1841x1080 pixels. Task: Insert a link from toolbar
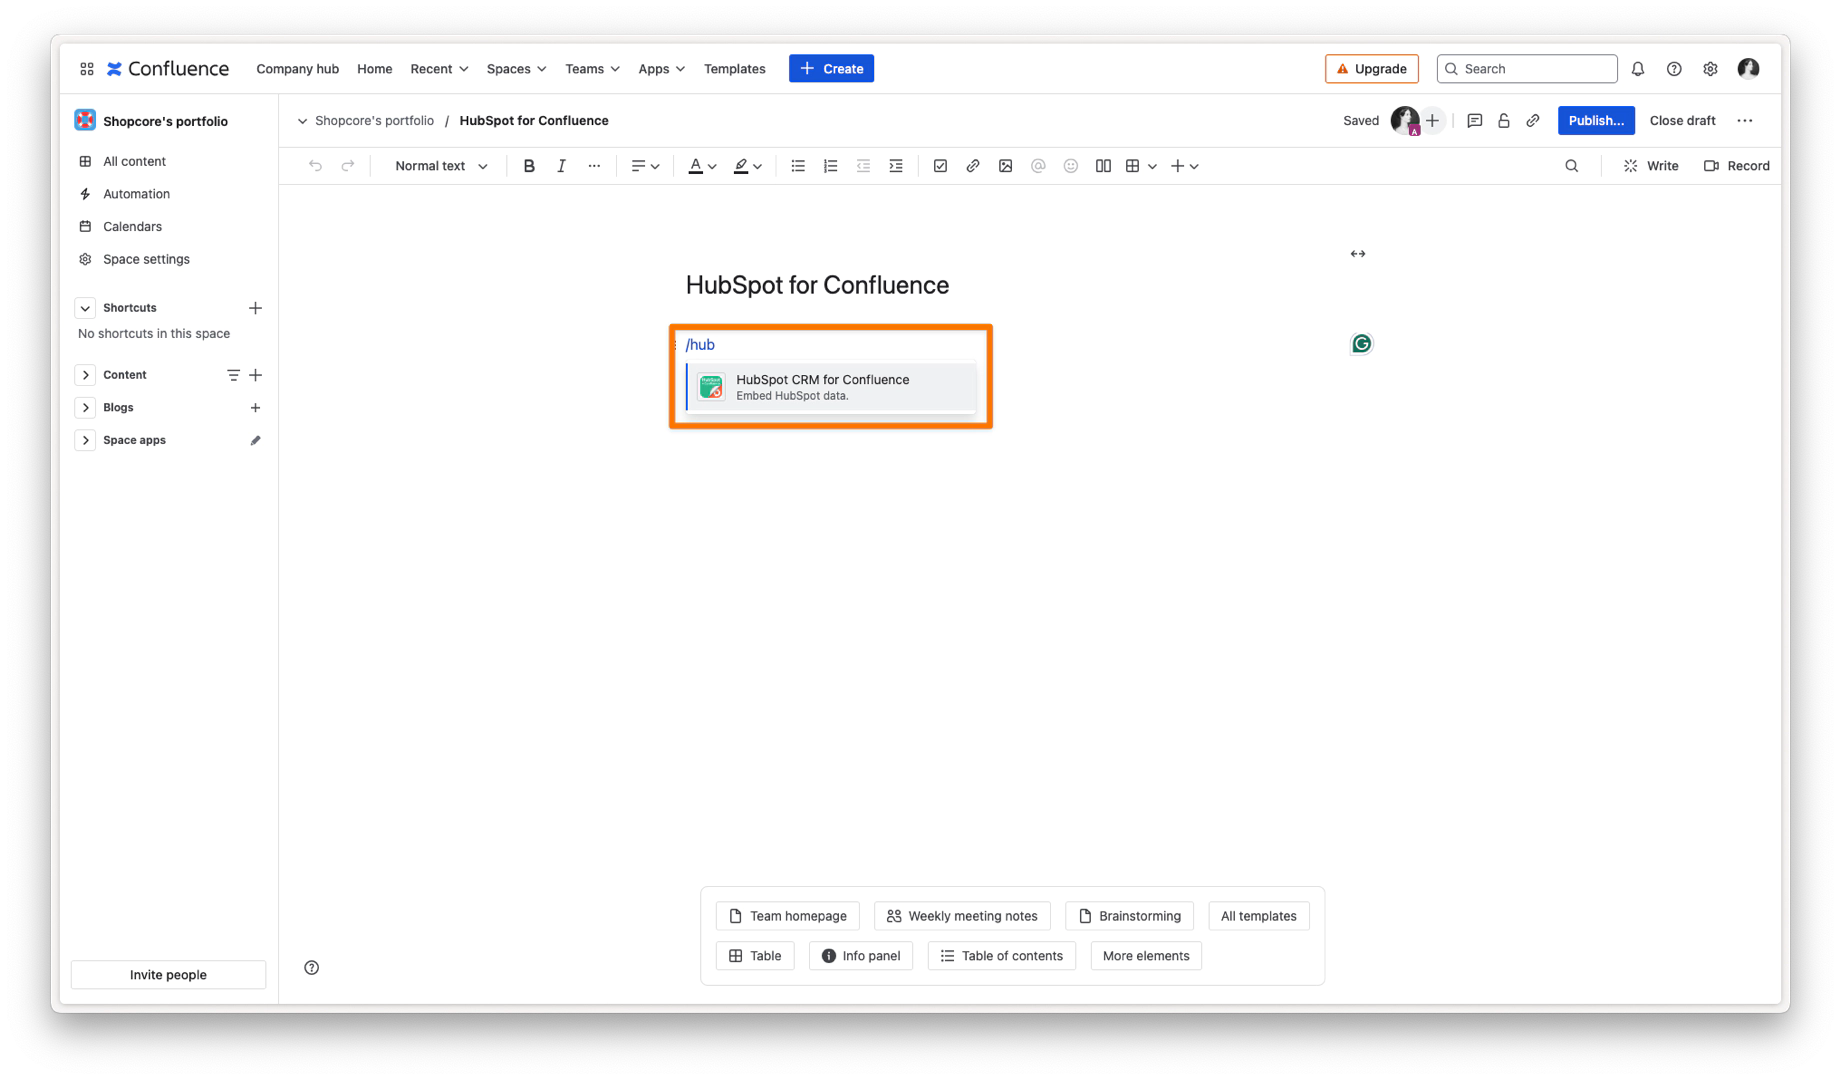[972, 166]
